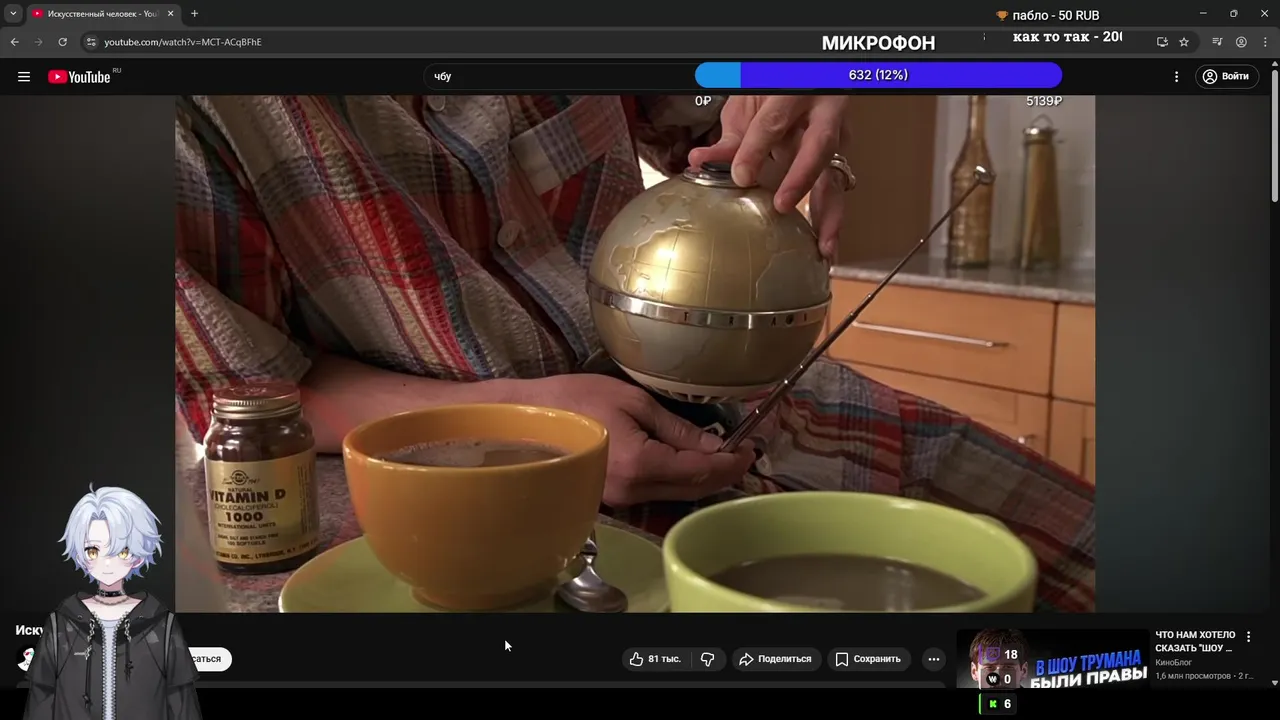
Task: Click the video player frame
Action: [x=635, y=354]
